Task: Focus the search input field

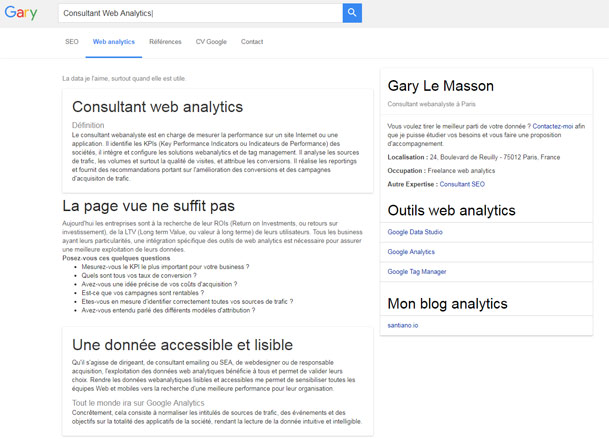Action: coord(200,13)
